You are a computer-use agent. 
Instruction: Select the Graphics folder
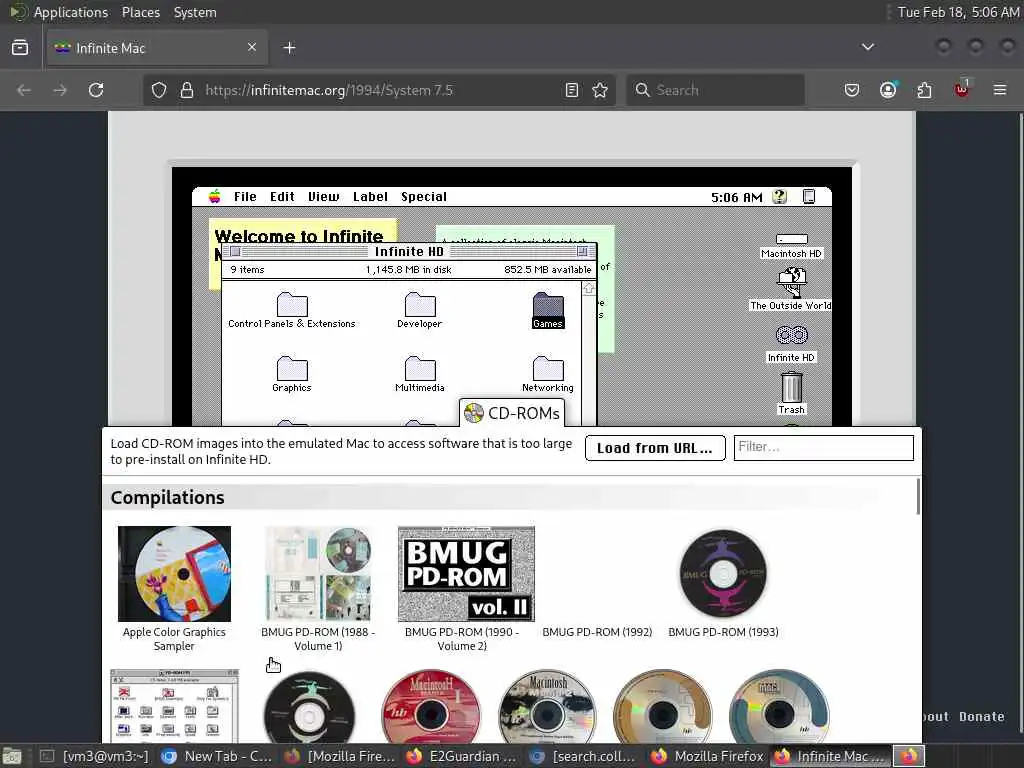[292, 374]
